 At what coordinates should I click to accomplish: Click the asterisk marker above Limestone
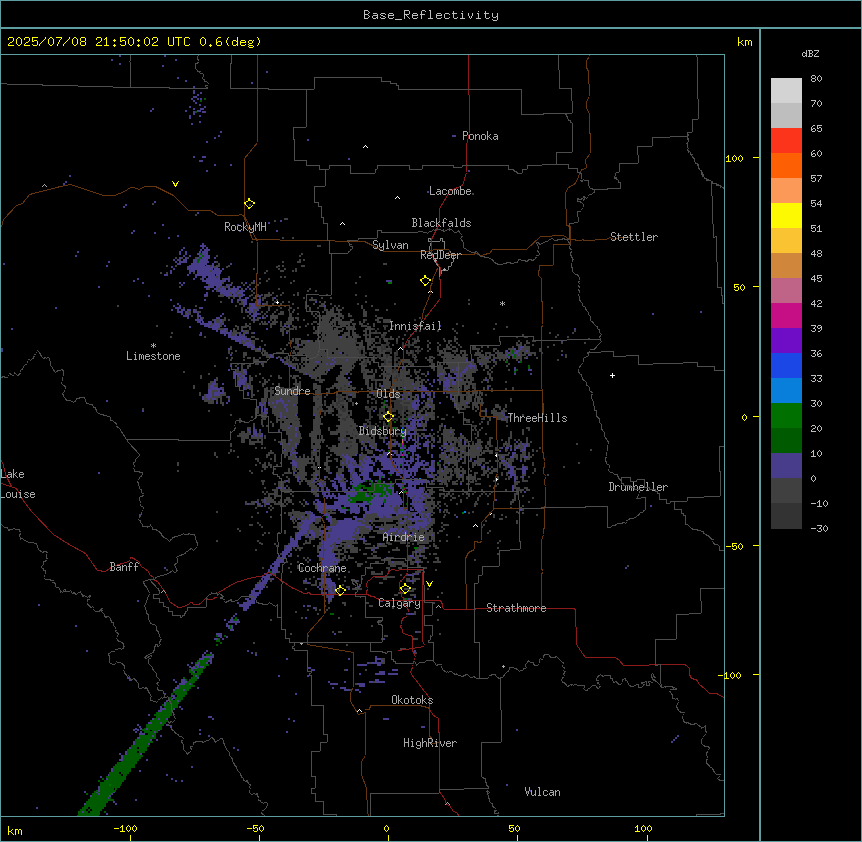click(153, 346)
